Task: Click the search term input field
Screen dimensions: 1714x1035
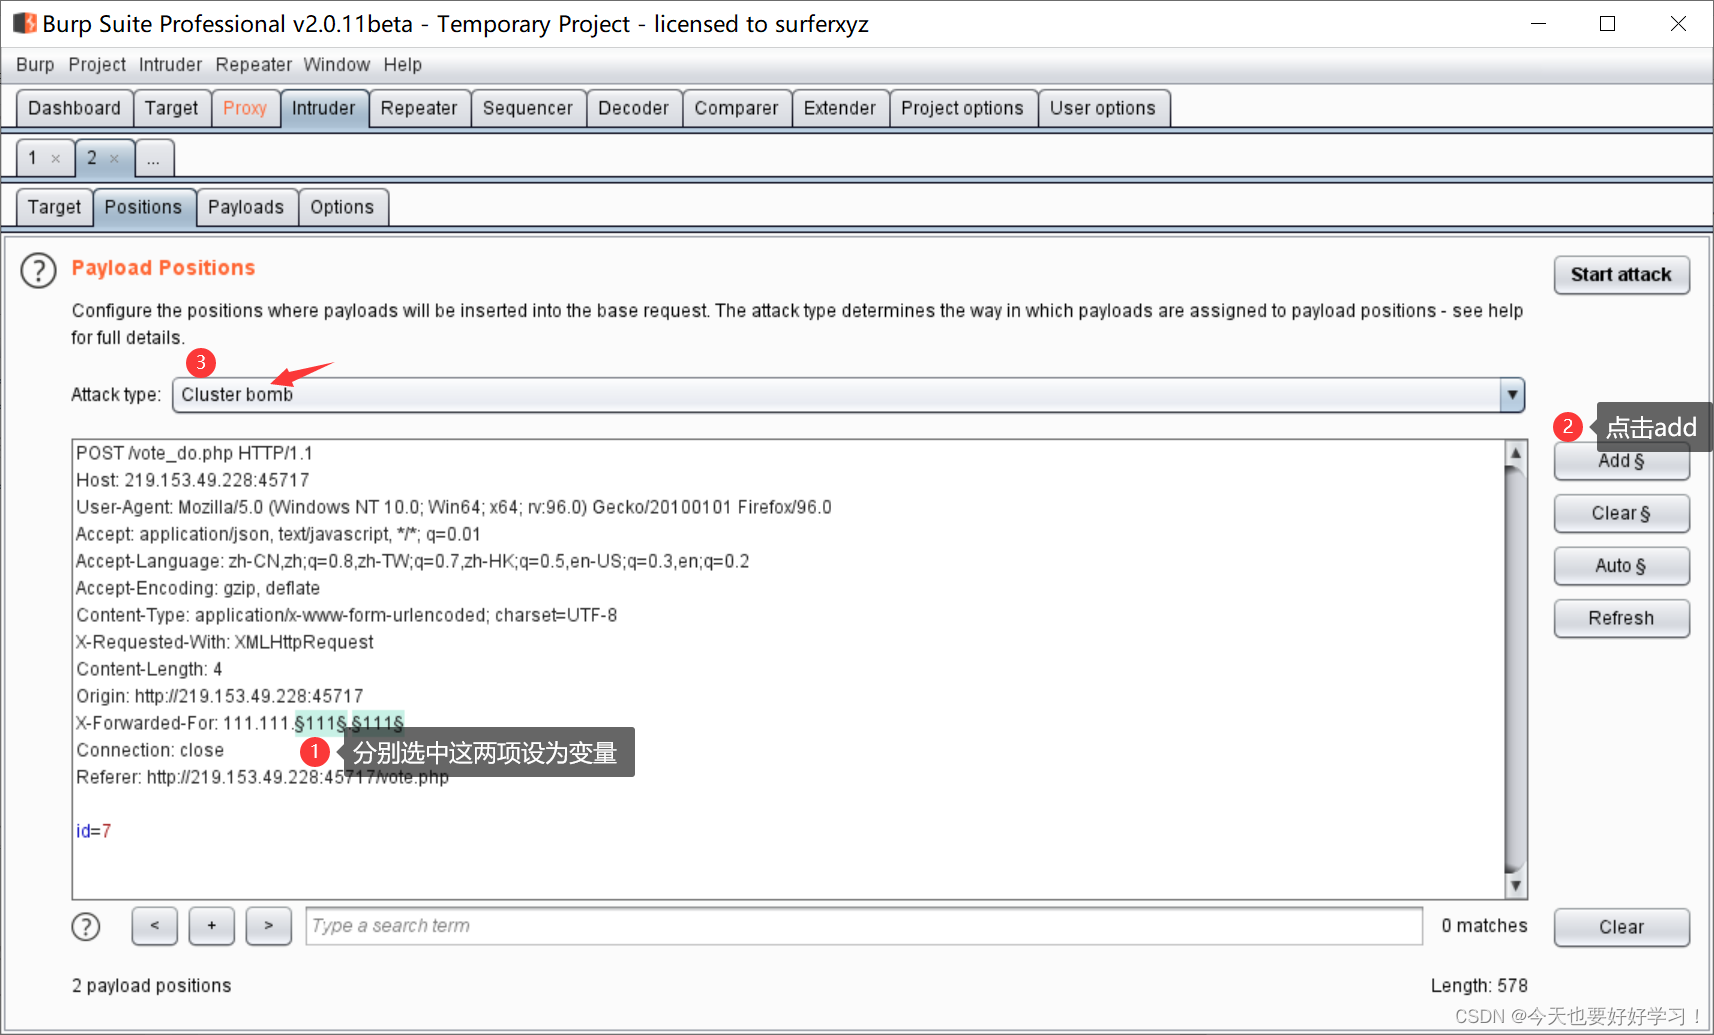Action: coord(864,926)
